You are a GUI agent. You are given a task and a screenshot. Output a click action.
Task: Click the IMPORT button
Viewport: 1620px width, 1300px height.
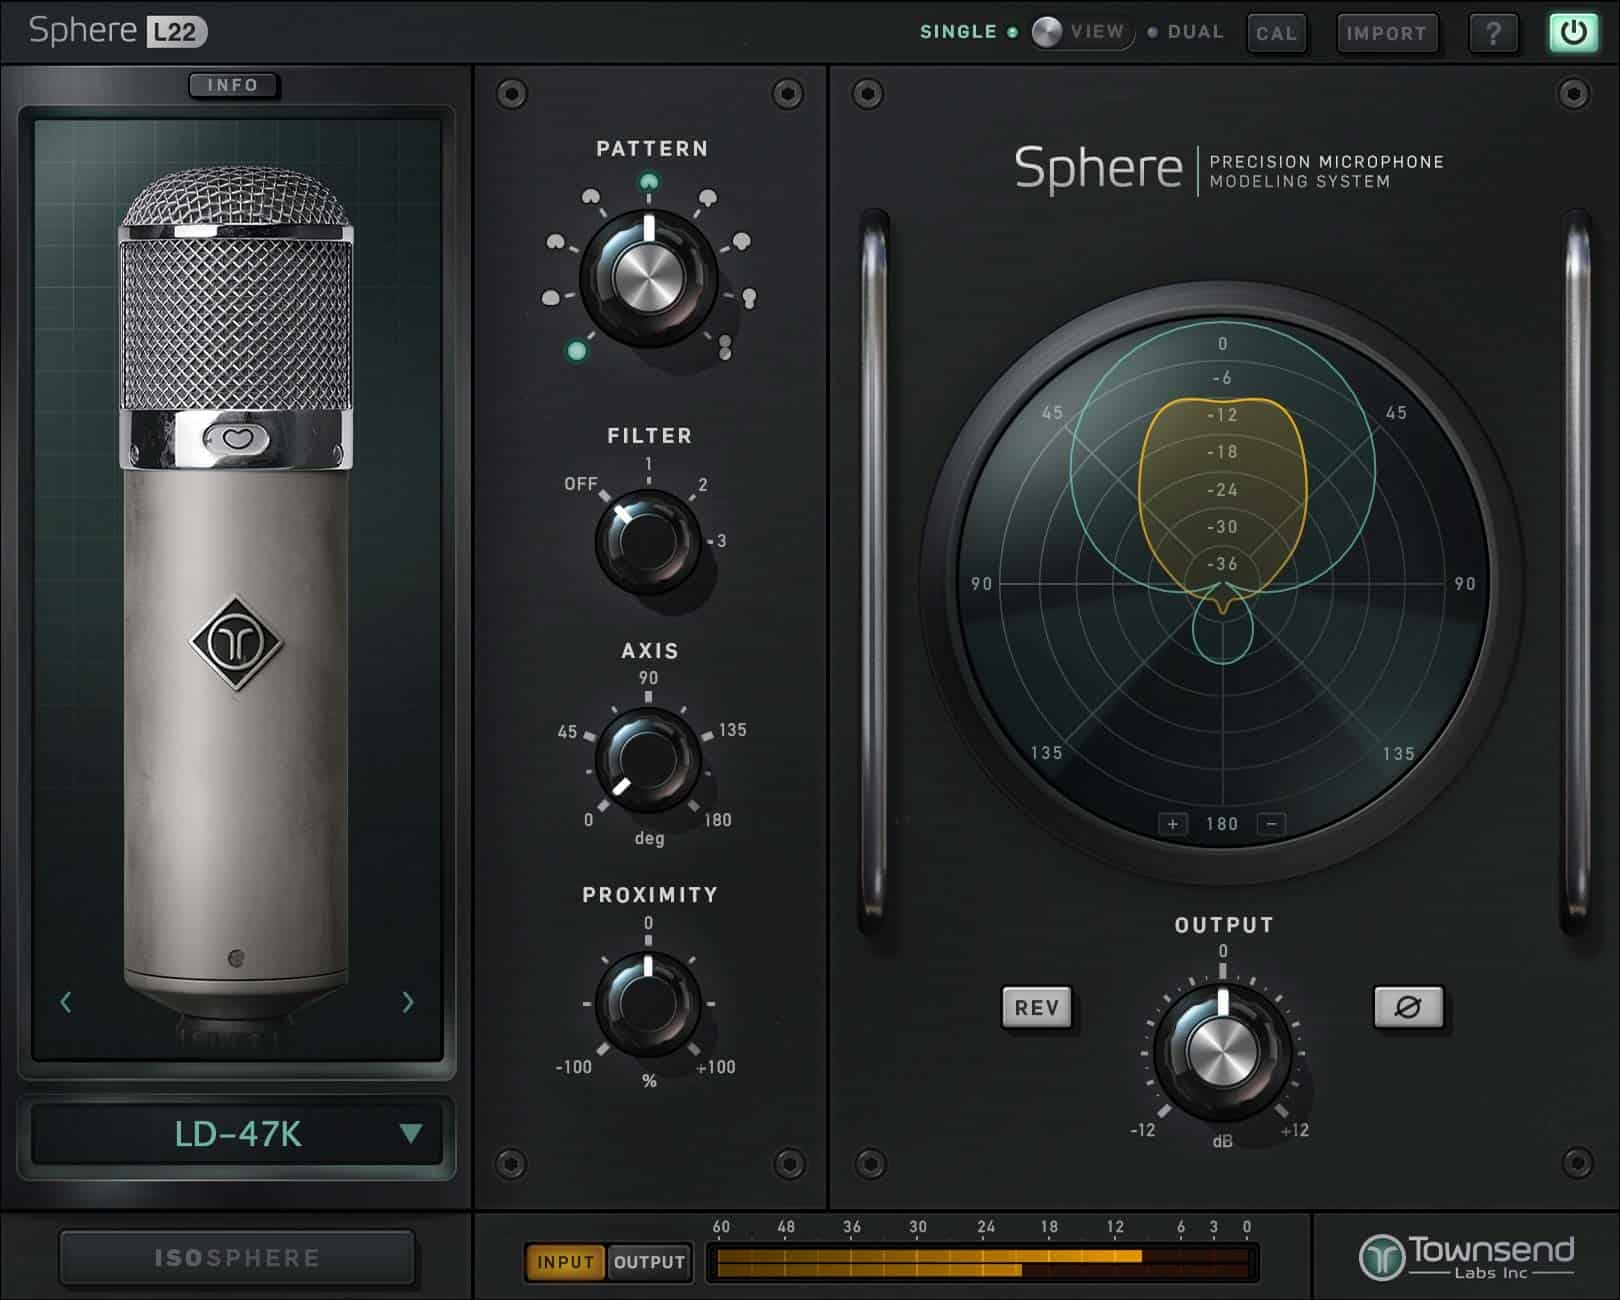[x=1386, y=33]
